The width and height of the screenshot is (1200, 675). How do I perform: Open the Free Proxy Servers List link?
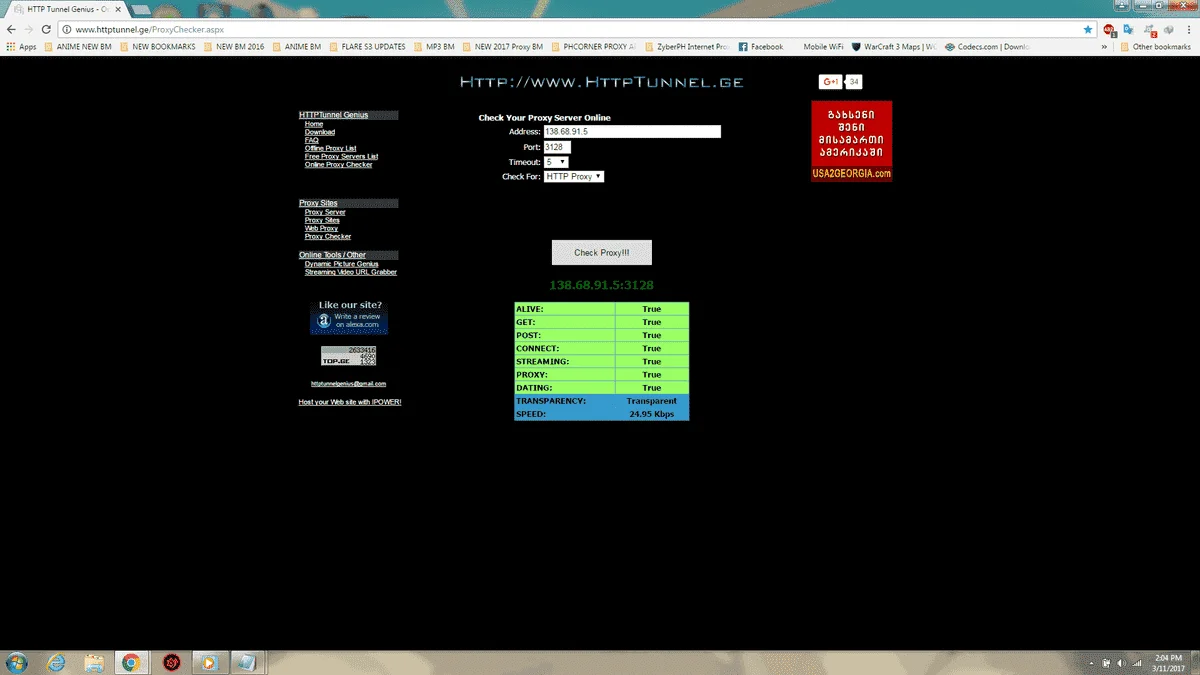click(342, 156)
